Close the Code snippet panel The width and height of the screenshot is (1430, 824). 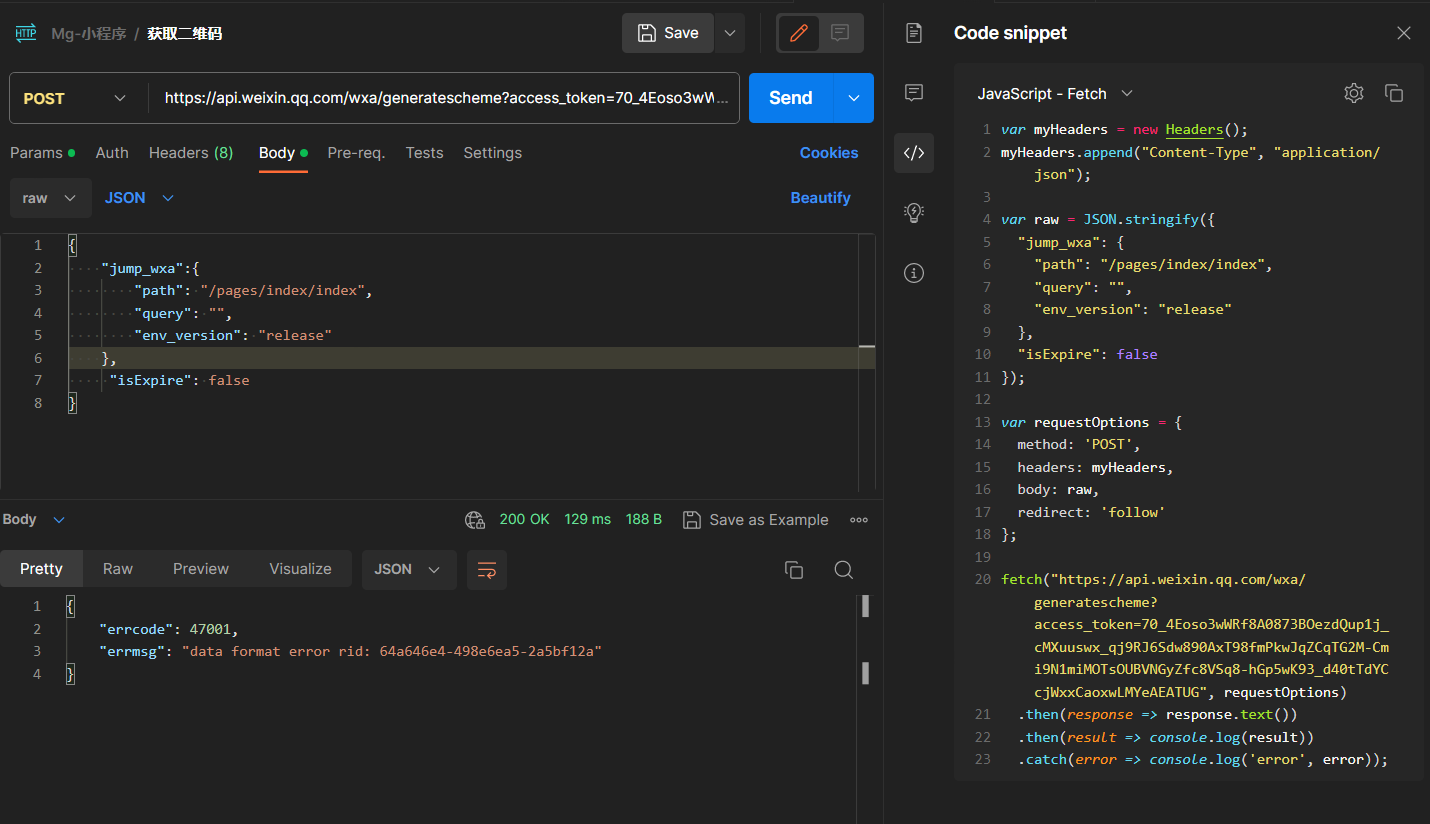tap(1404, 33)
